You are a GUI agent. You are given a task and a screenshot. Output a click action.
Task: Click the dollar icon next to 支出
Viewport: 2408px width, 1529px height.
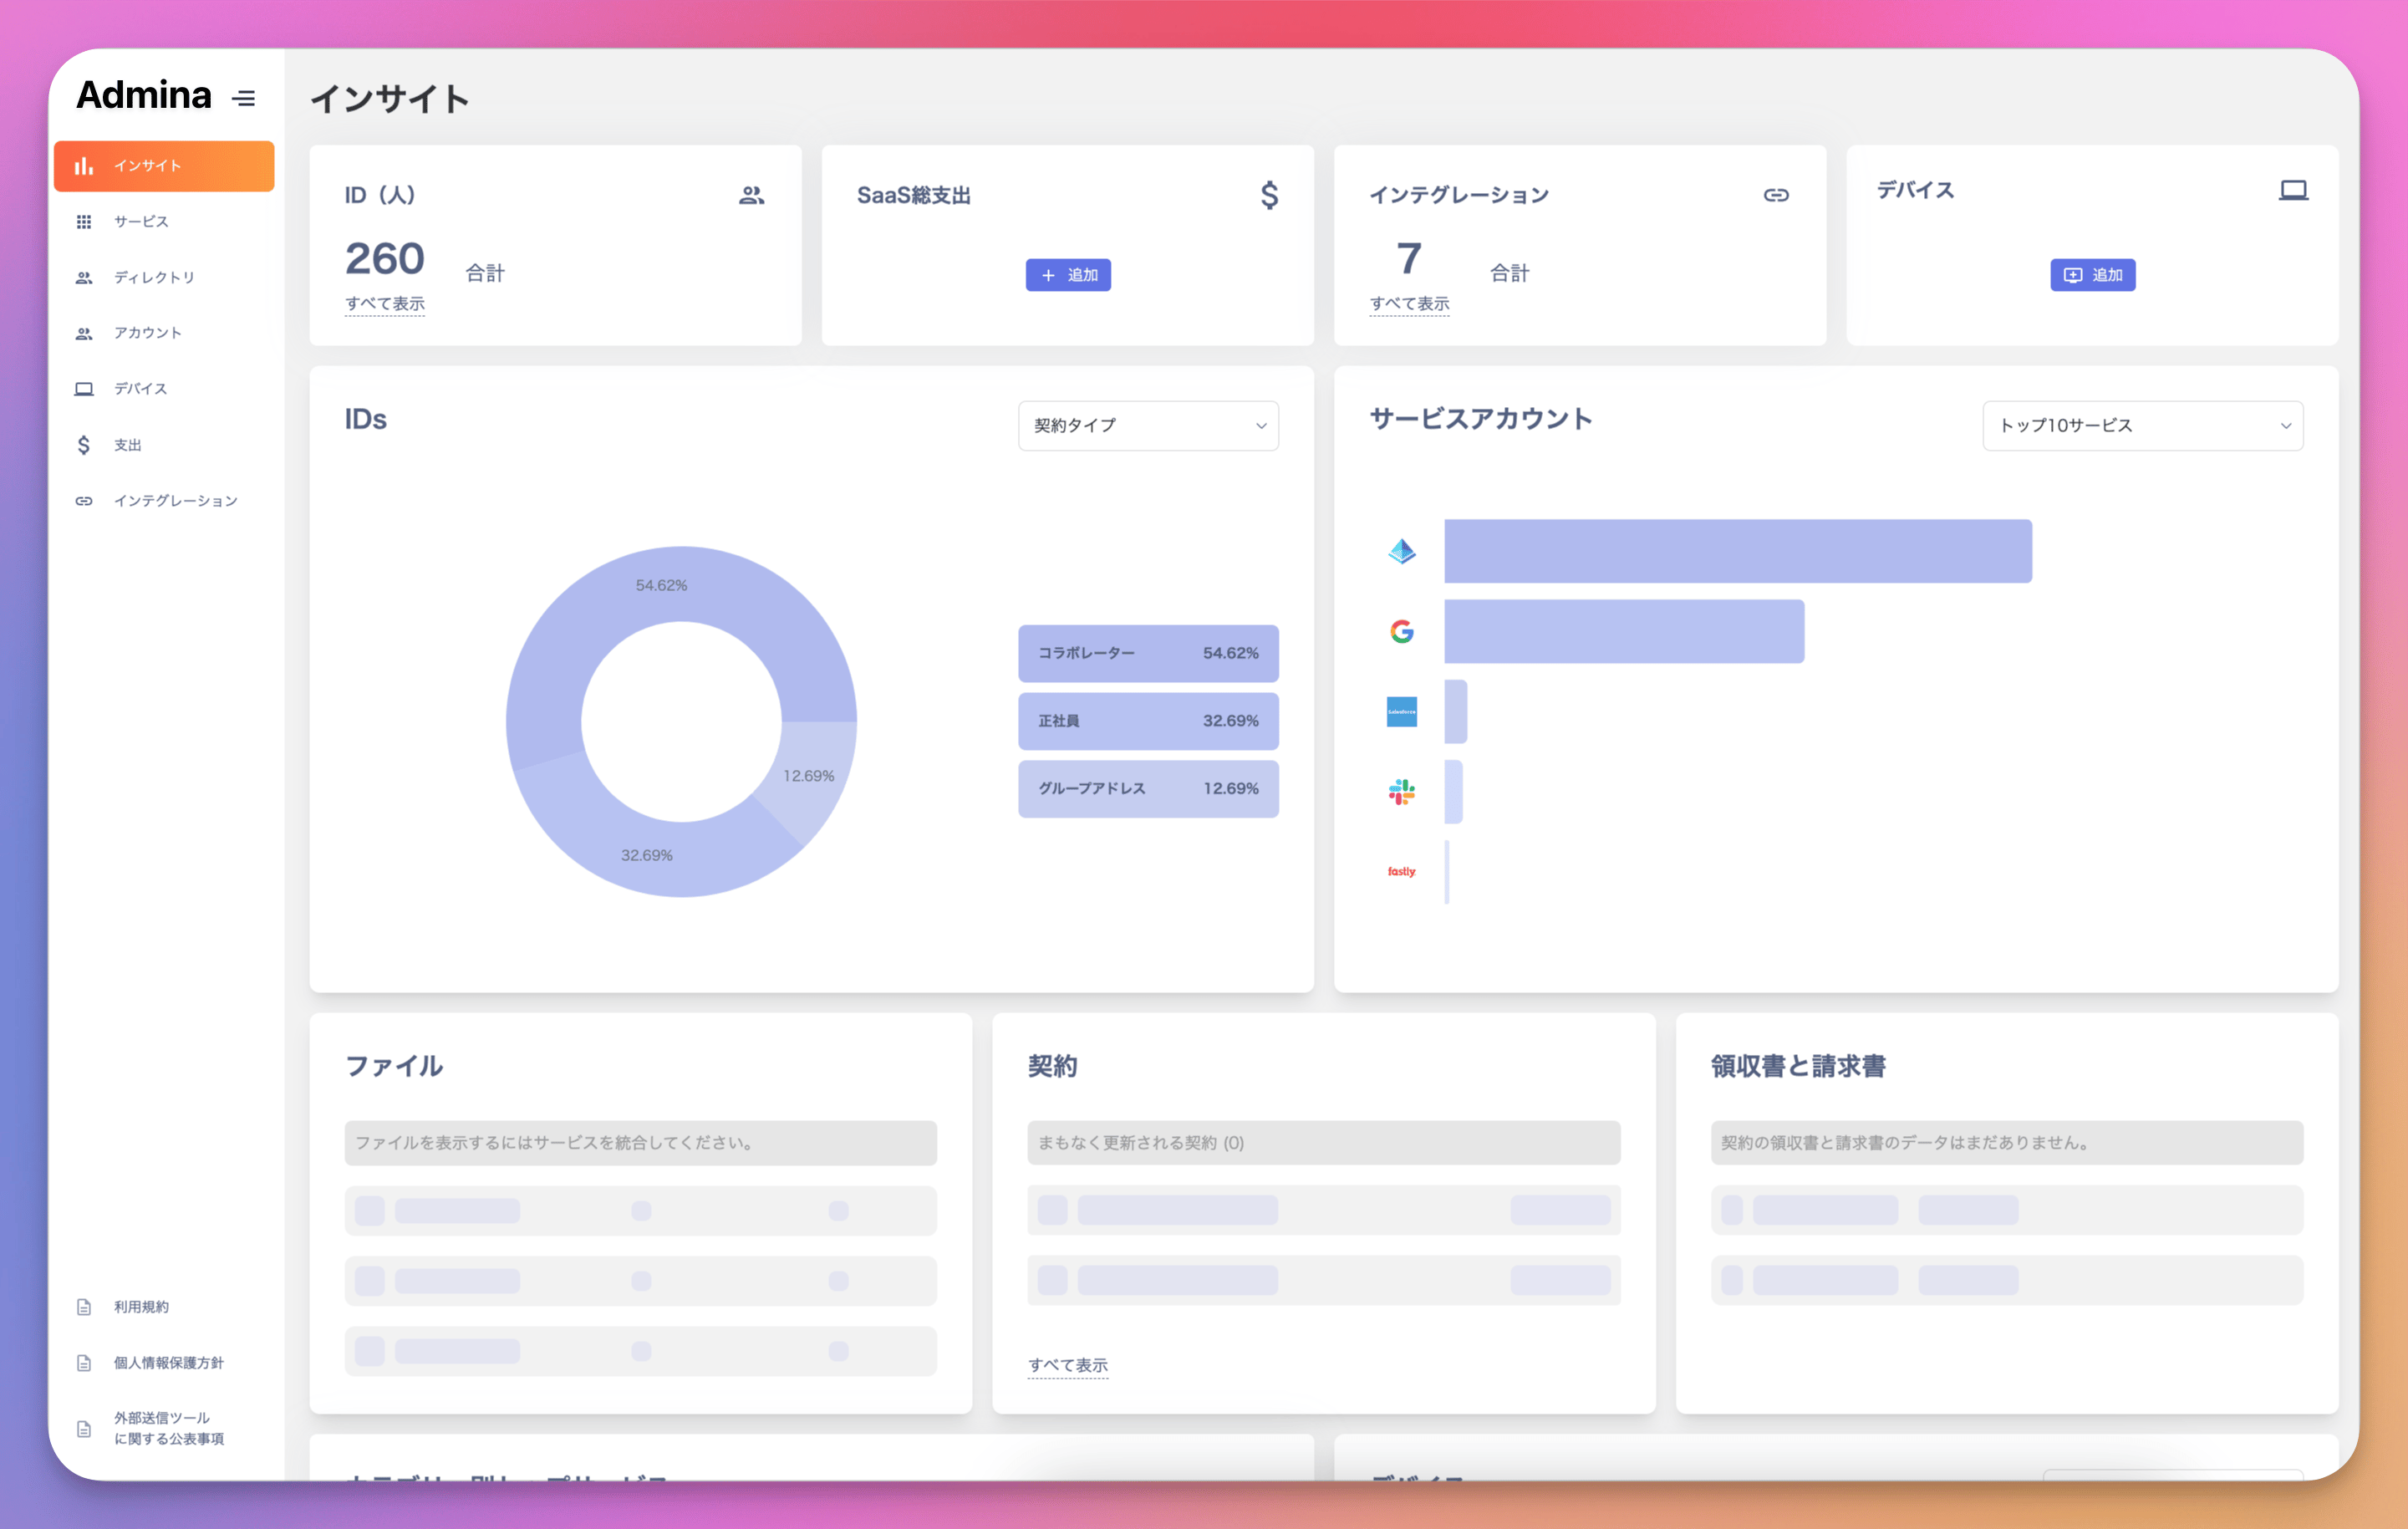84,445
